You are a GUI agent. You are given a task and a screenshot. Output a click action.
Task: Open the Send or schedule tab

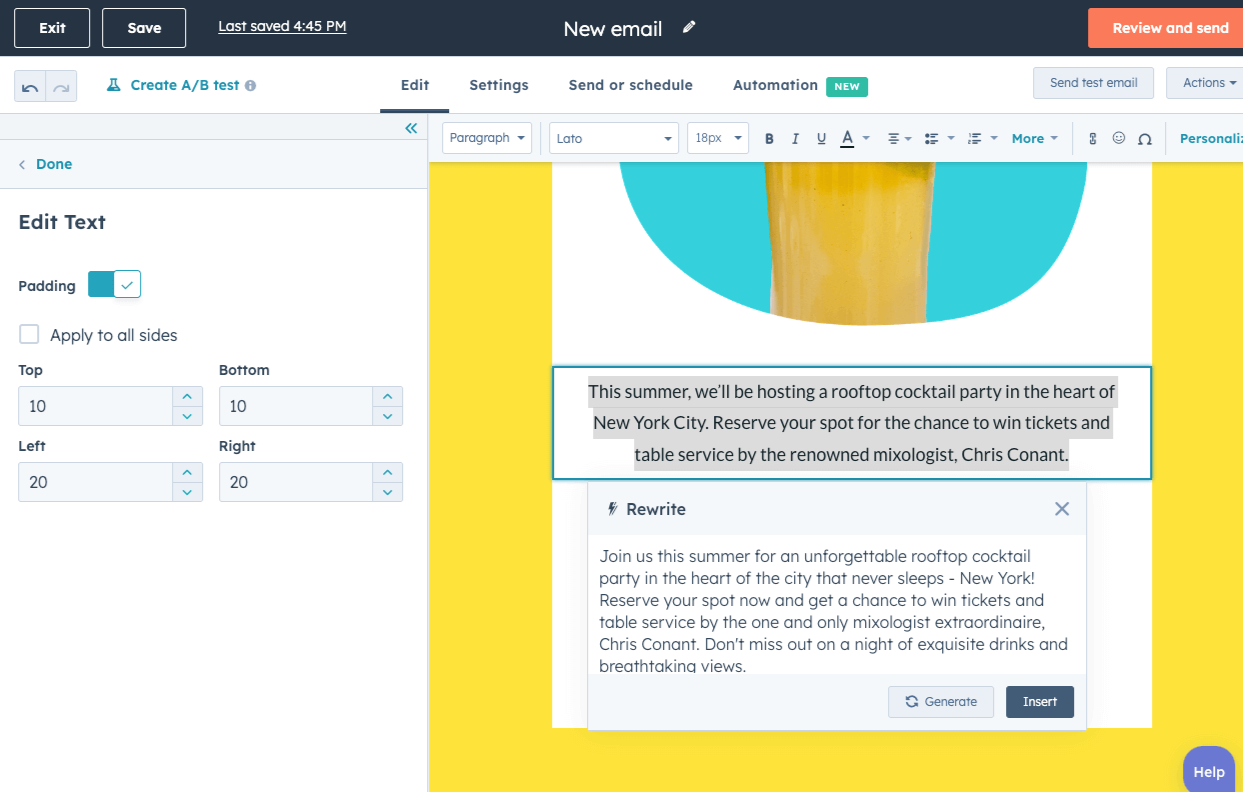[x=630, y=85]
